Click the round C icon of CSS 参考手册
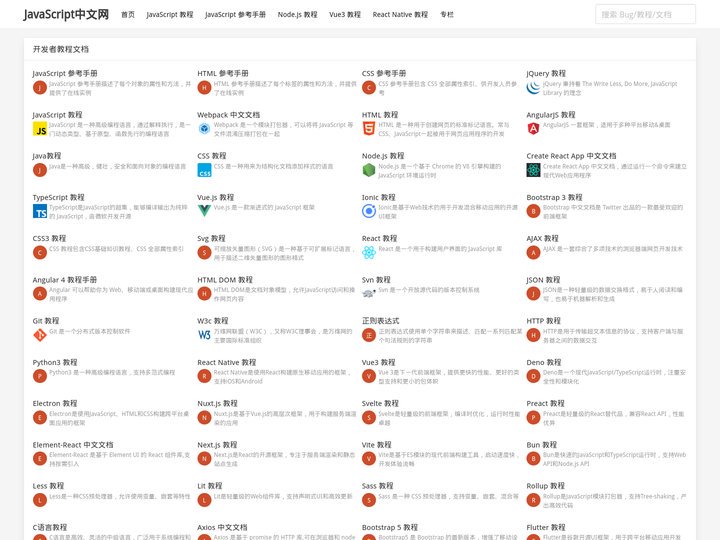The height and width of the screenshot is (540, 720). point(369,87)
